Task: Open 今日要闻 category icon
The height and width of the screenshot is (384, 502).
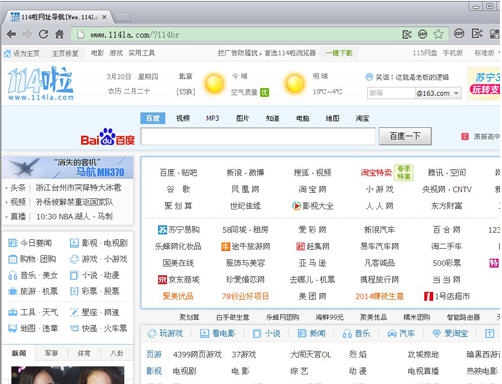Action: (12, 243)
